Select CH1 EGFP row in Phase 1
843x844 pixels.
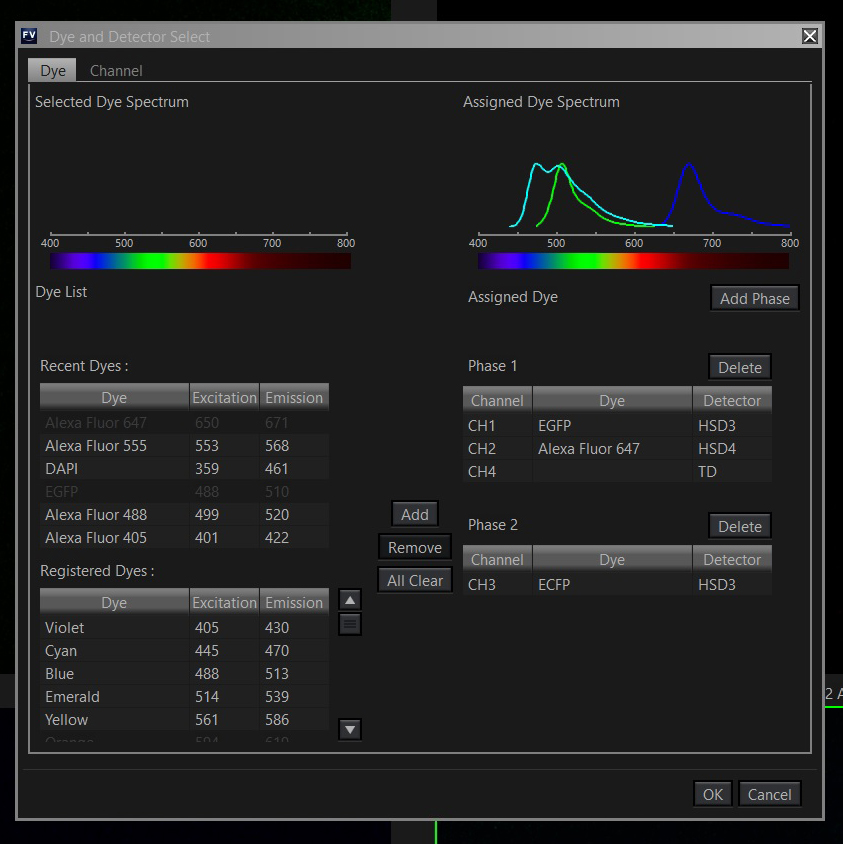[617, 426]
